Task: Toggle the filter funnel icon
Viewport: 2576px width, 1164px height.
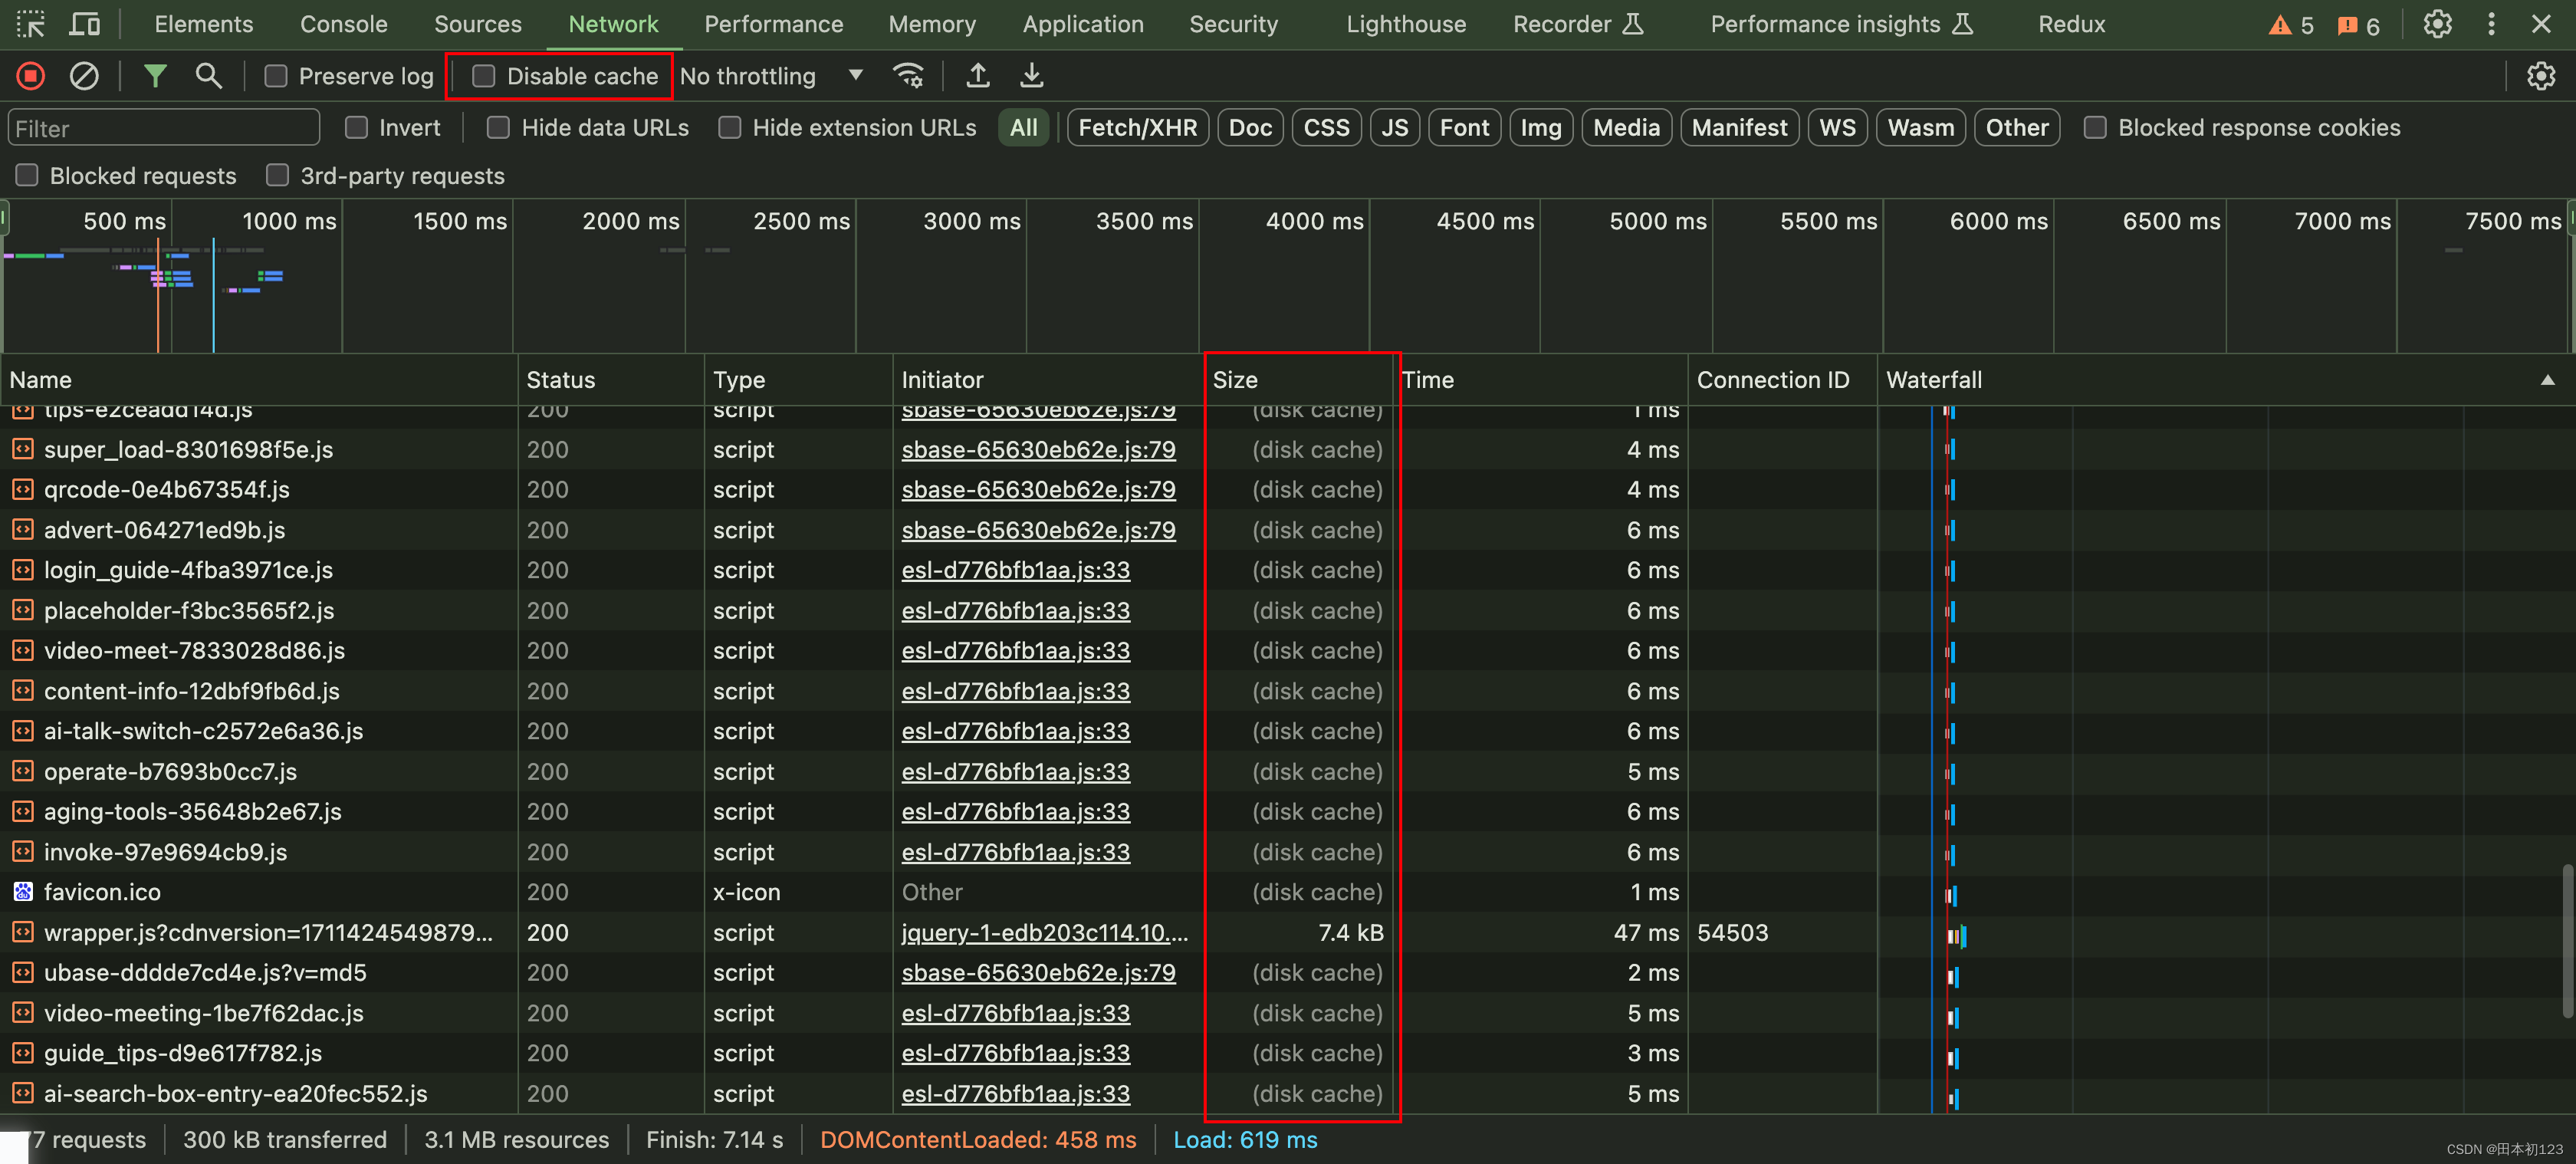Action: 155,75
